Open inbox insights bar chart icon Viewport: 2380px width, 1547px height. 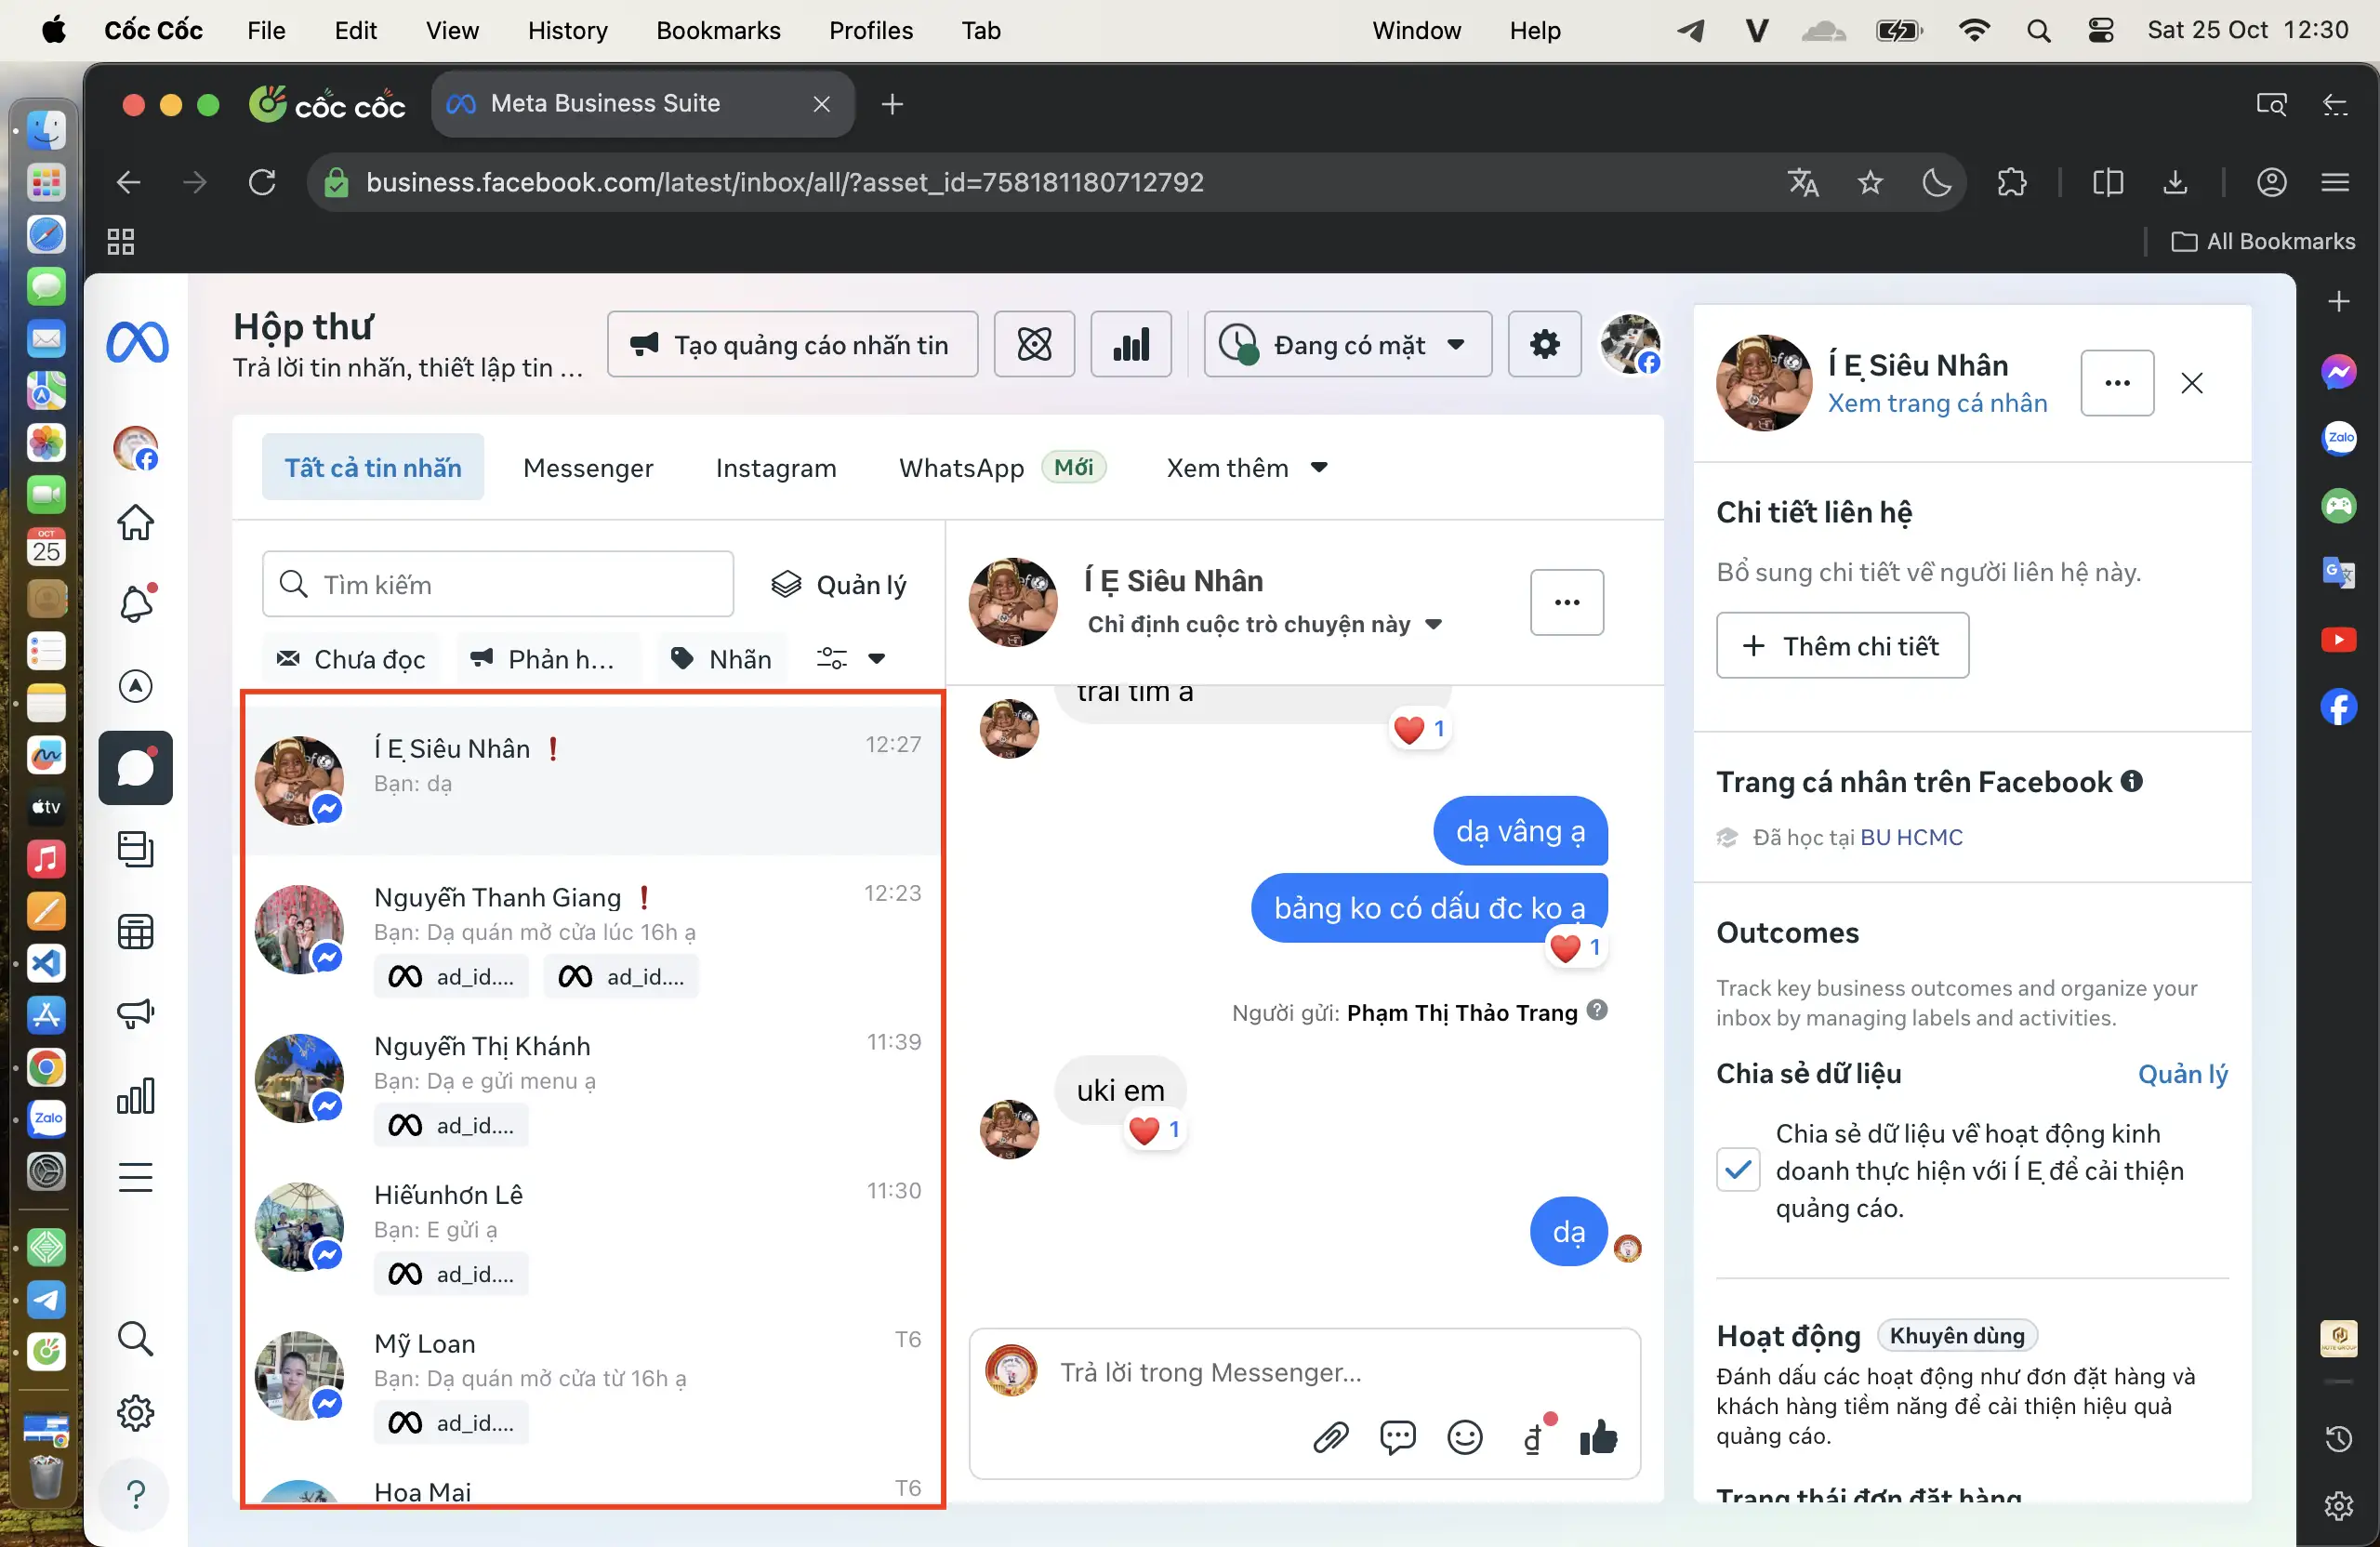point(1131,345)
